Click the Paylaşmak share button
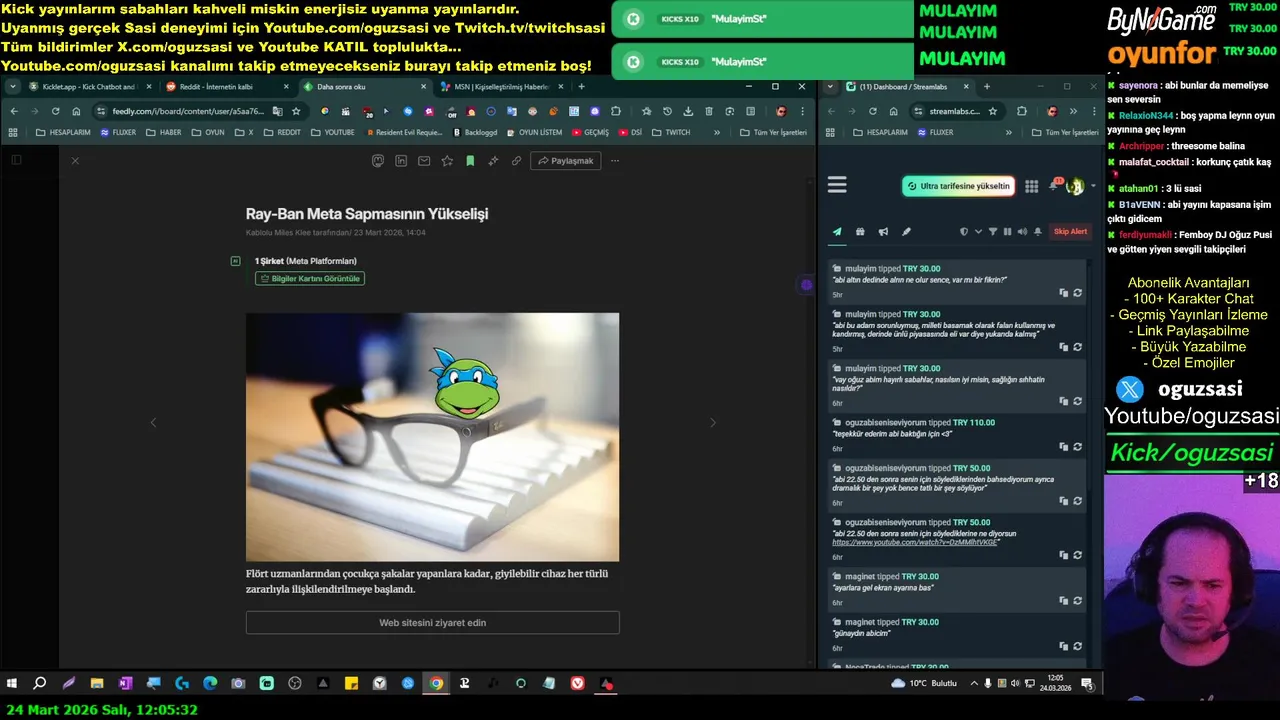Screen dimensions: 1280x720 (x=565, y=160)
